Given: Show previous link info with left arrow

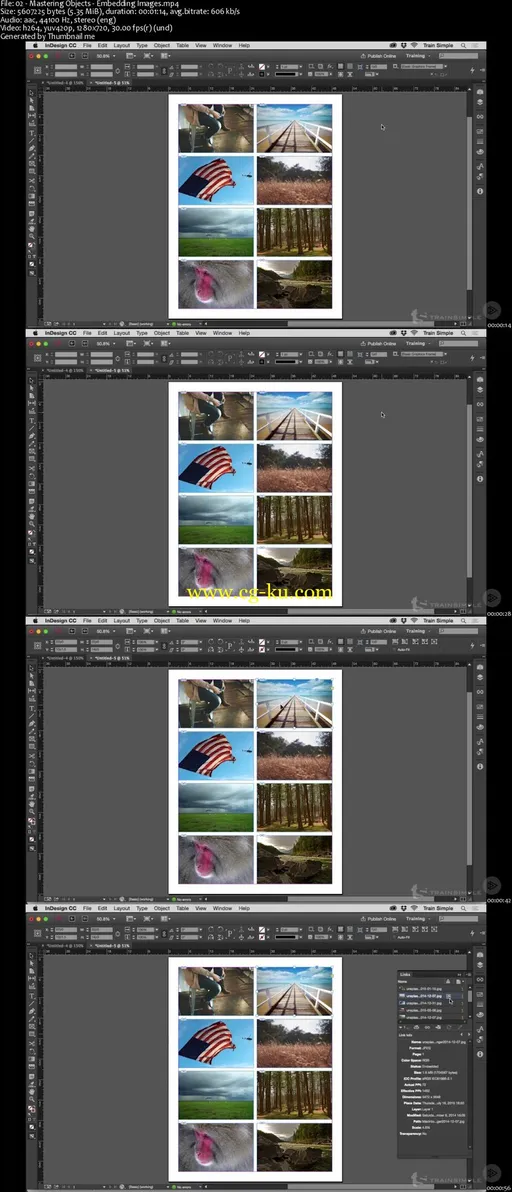Looking at the screenshot, I should point(461,1035).
